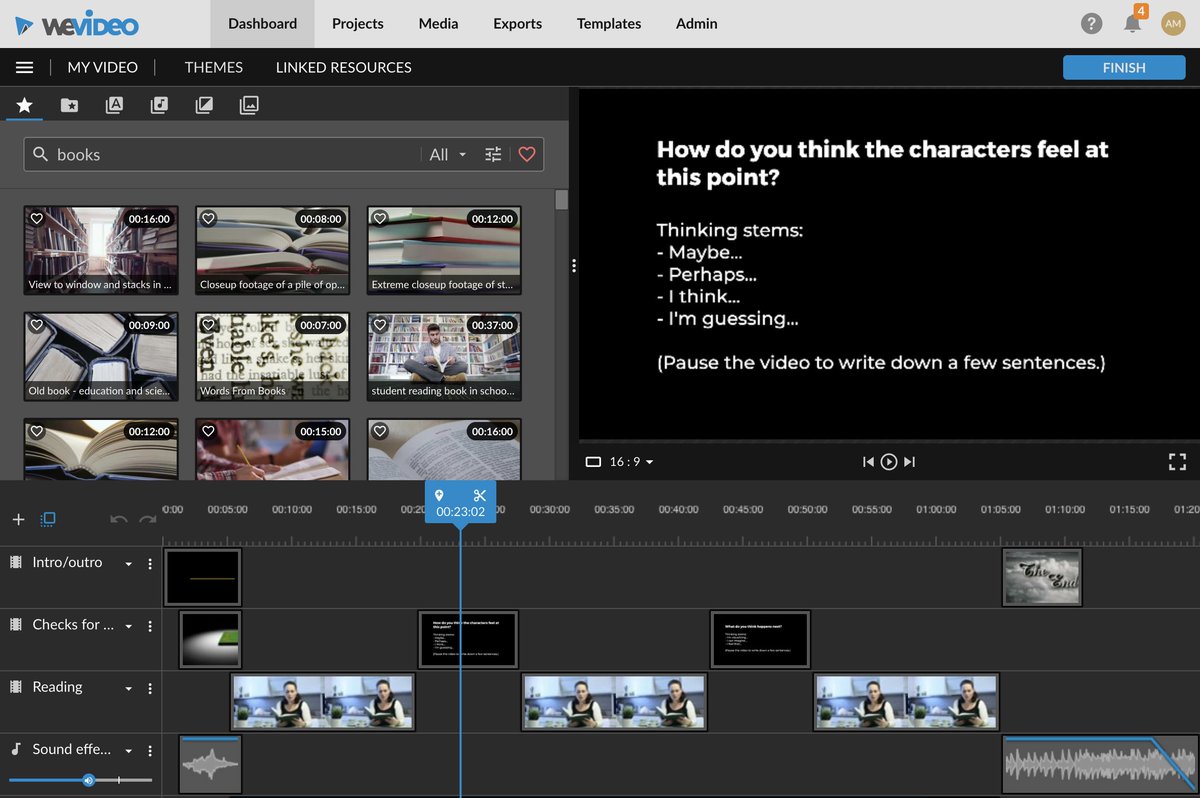Expand the Checks for track dropdown arrow
This screenshot has width=1200, height=798.
tap(128, 626)
